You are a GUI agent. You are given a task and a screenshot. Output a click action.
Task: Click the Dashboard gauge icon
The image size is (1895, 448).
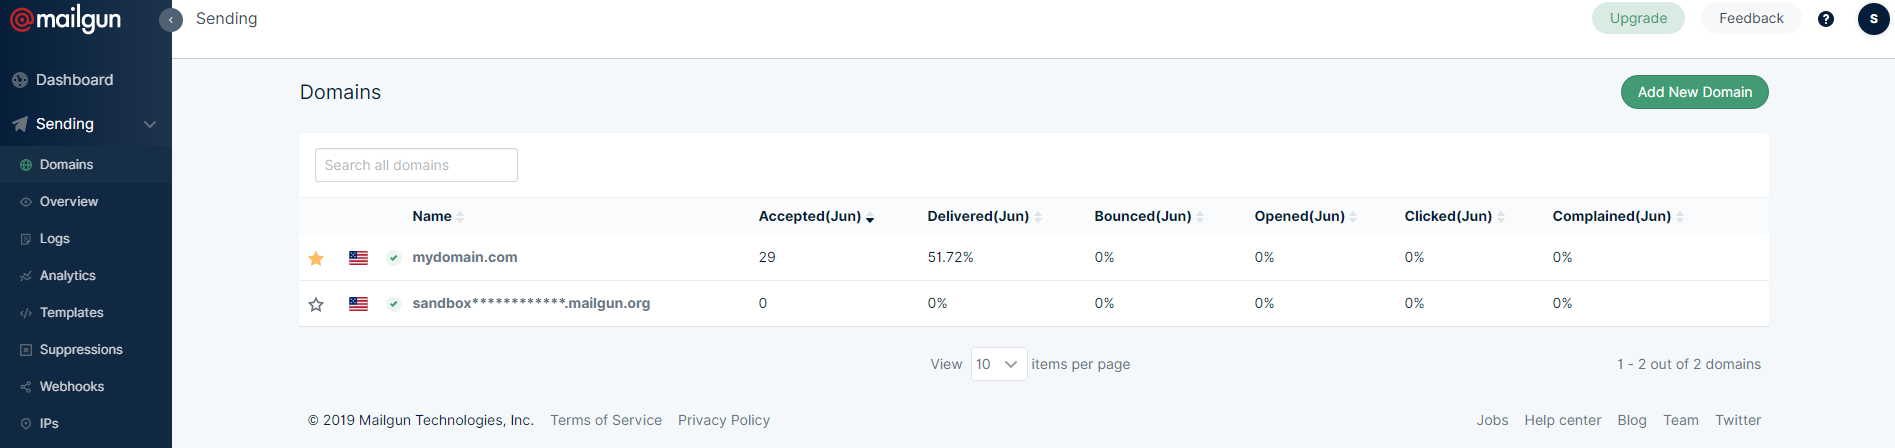click(20, 80)
